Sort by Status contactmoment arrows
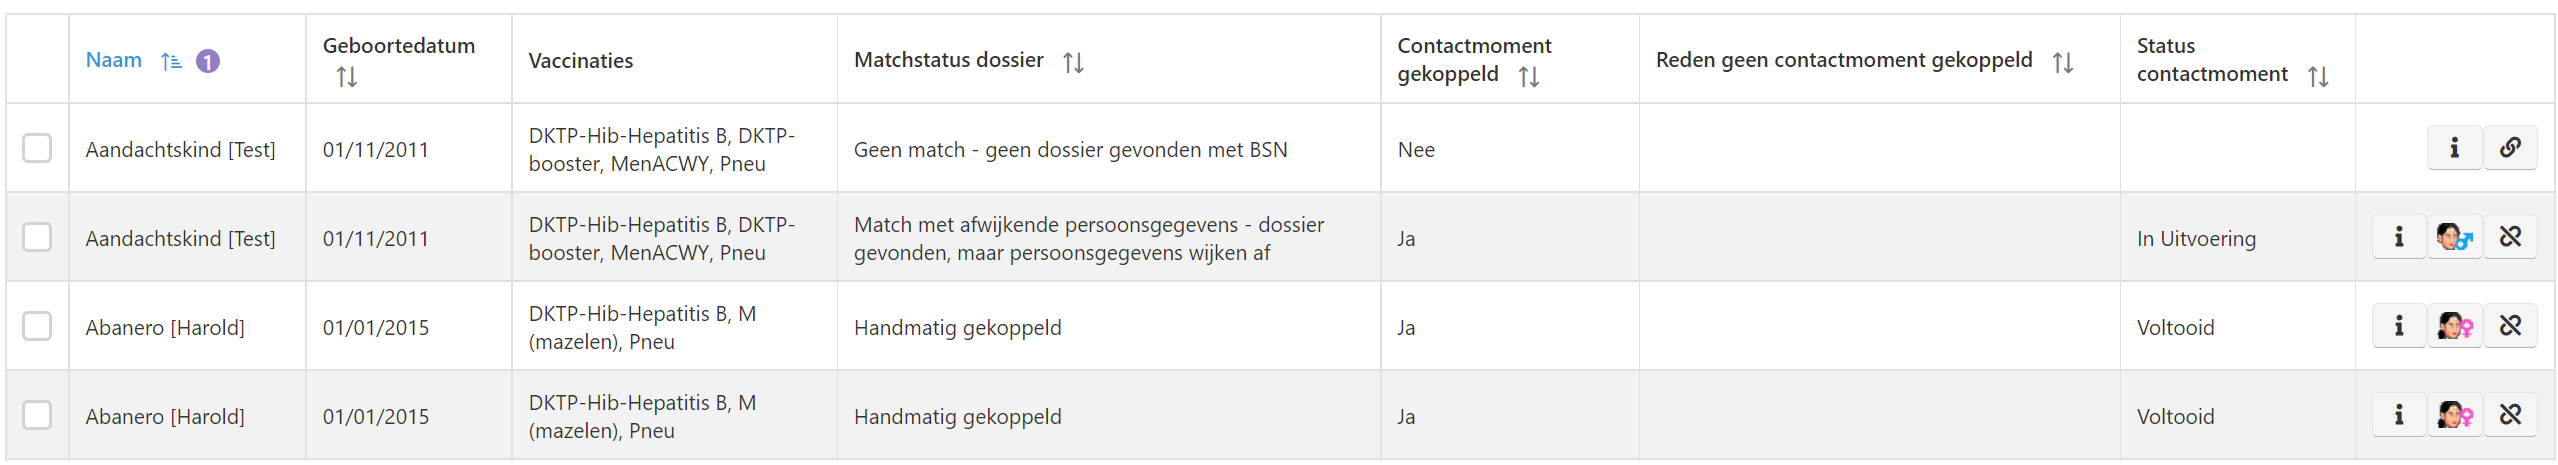The image size is (2558, 465). [2318, 76]
